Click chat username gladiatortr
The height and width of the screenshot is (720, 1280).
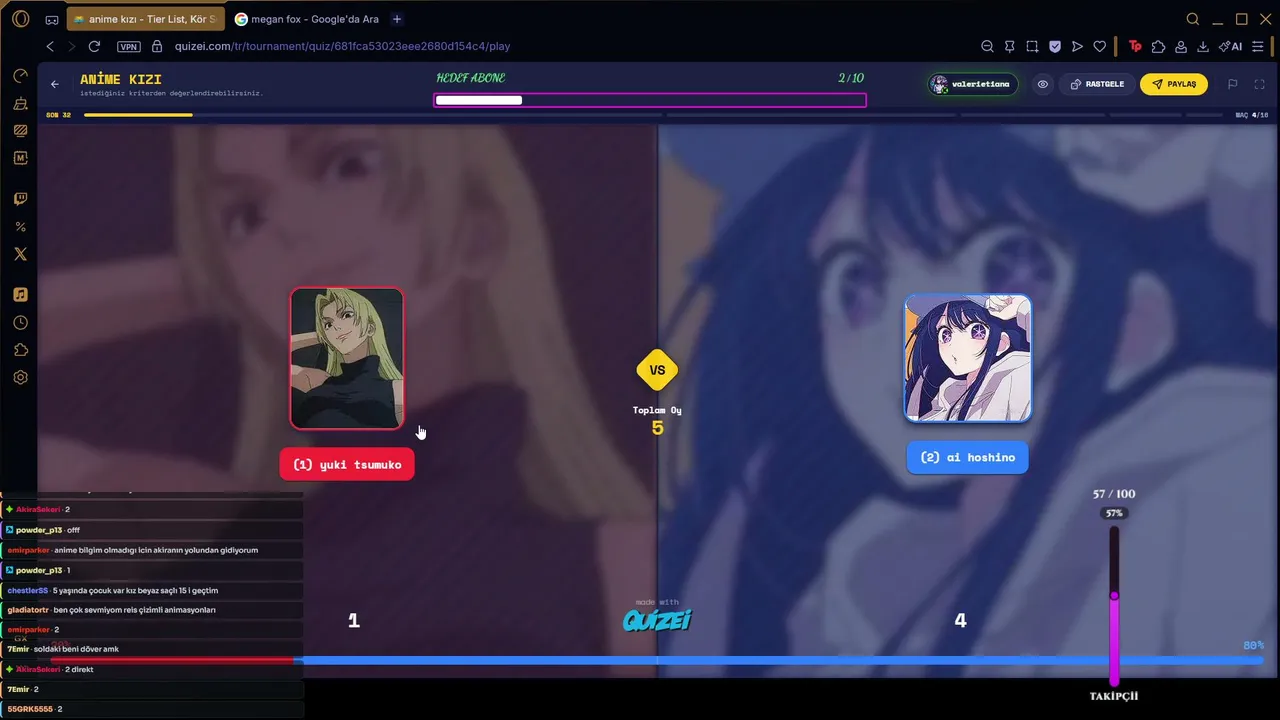click(x=28, y=610)
